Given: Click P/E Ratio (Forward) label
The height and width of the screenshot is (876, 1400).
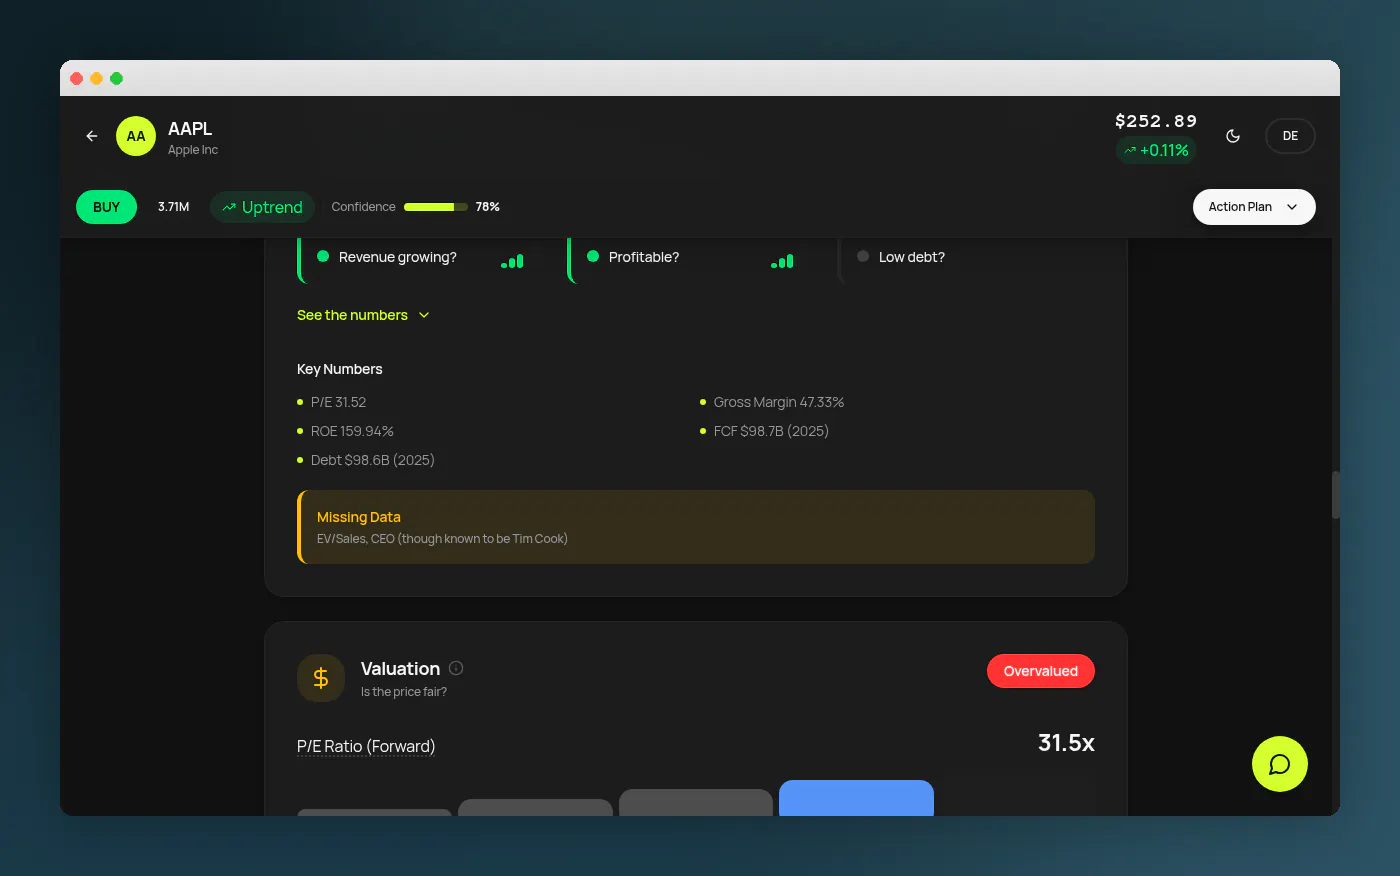Looking at the screenshot, I should coord(366,746).
